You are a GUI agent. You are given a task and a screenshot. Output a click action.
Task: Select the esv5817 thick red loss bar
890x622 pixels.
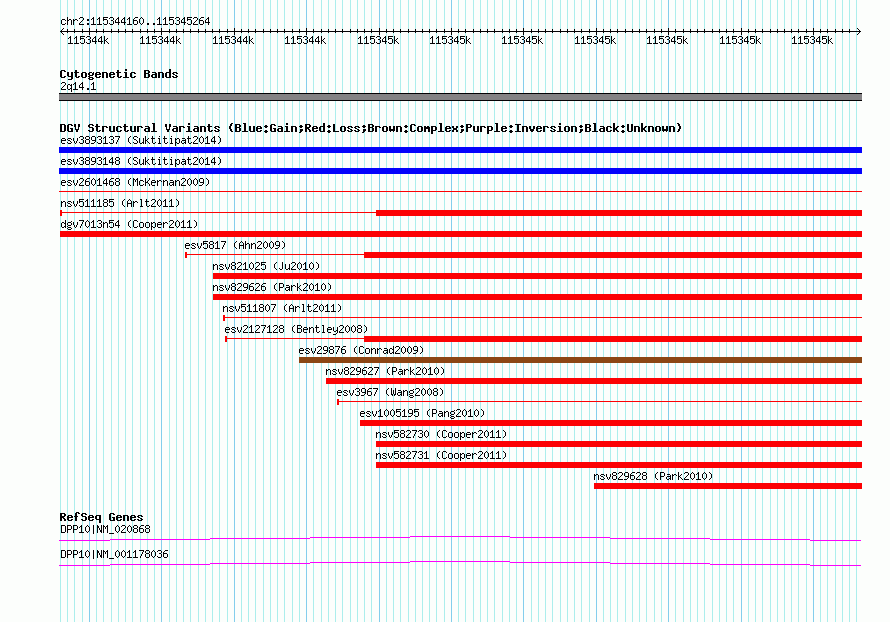tap(613, 255)
